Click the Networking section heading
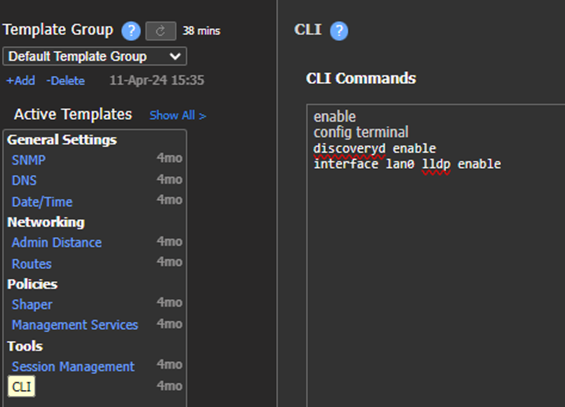Image resolution: width=565 pixels, height=407 pixels. click(46, 222)
